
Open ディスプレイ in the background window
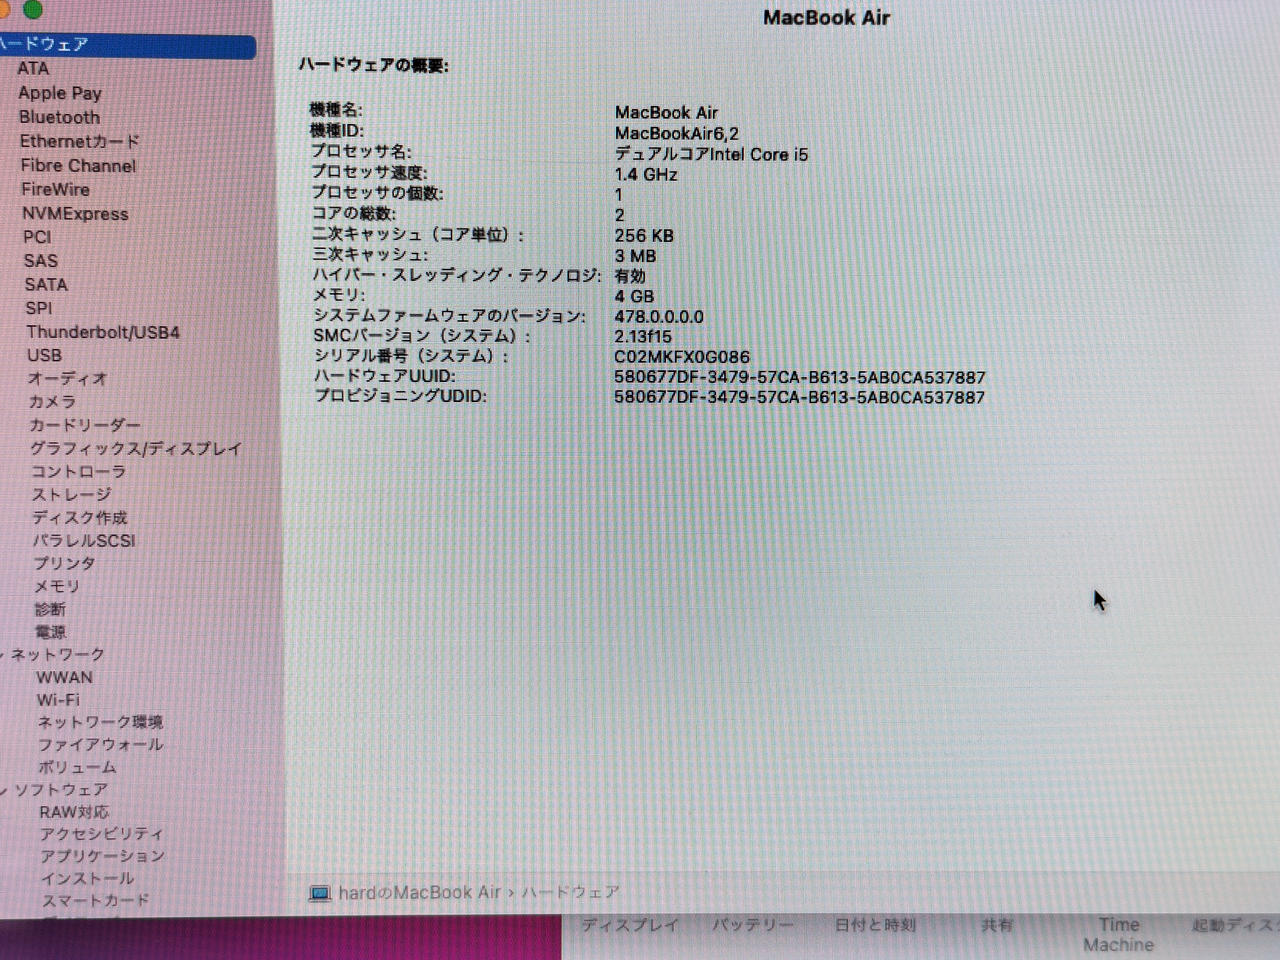point(630,925)
